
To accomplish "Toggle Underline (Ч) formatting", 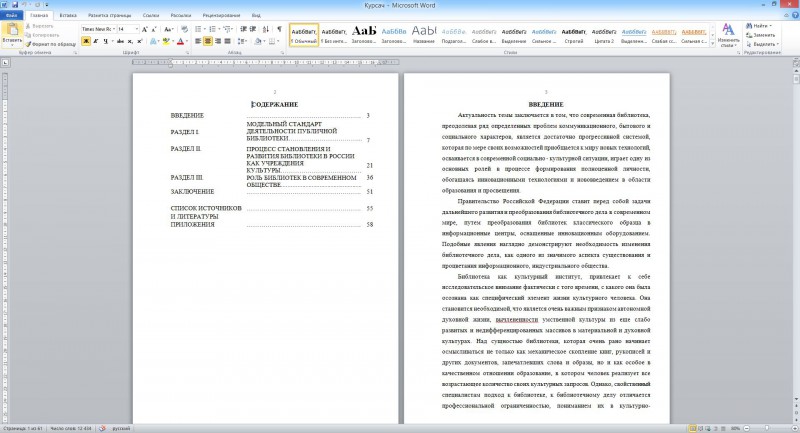I will click(x=106, y=41).
